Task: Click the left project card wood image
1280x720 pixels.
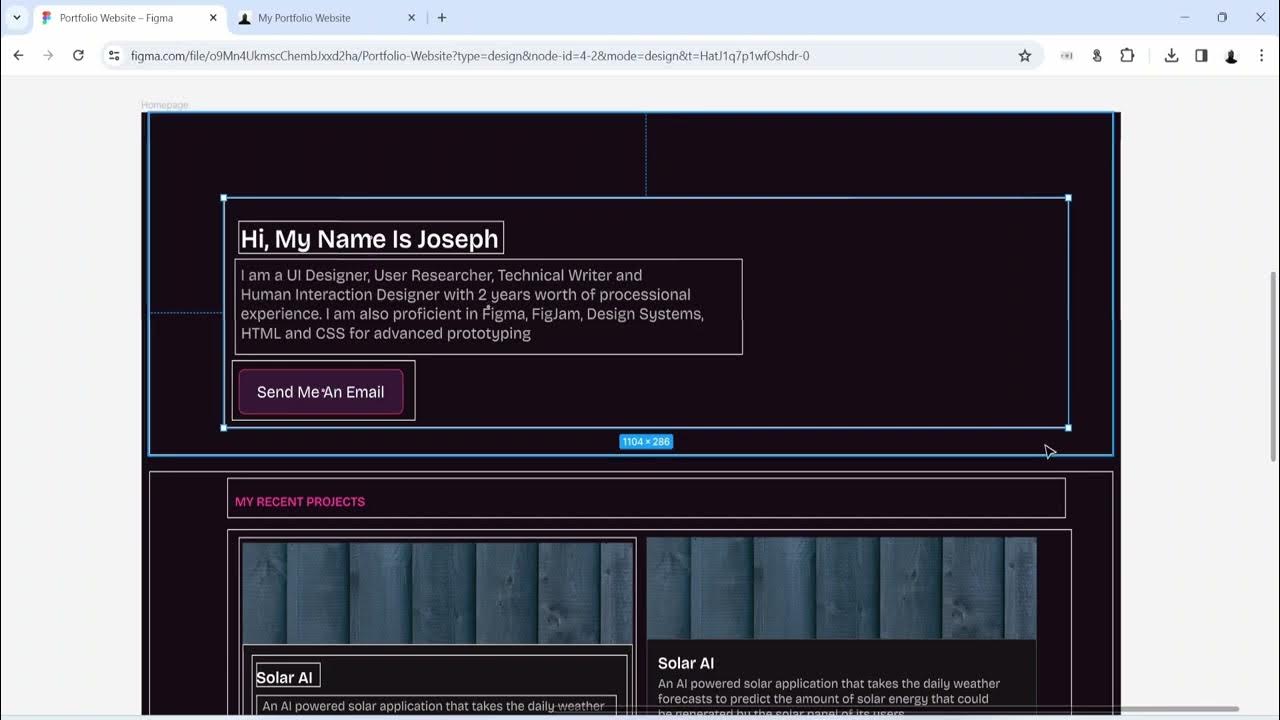Action: (437, 593)
